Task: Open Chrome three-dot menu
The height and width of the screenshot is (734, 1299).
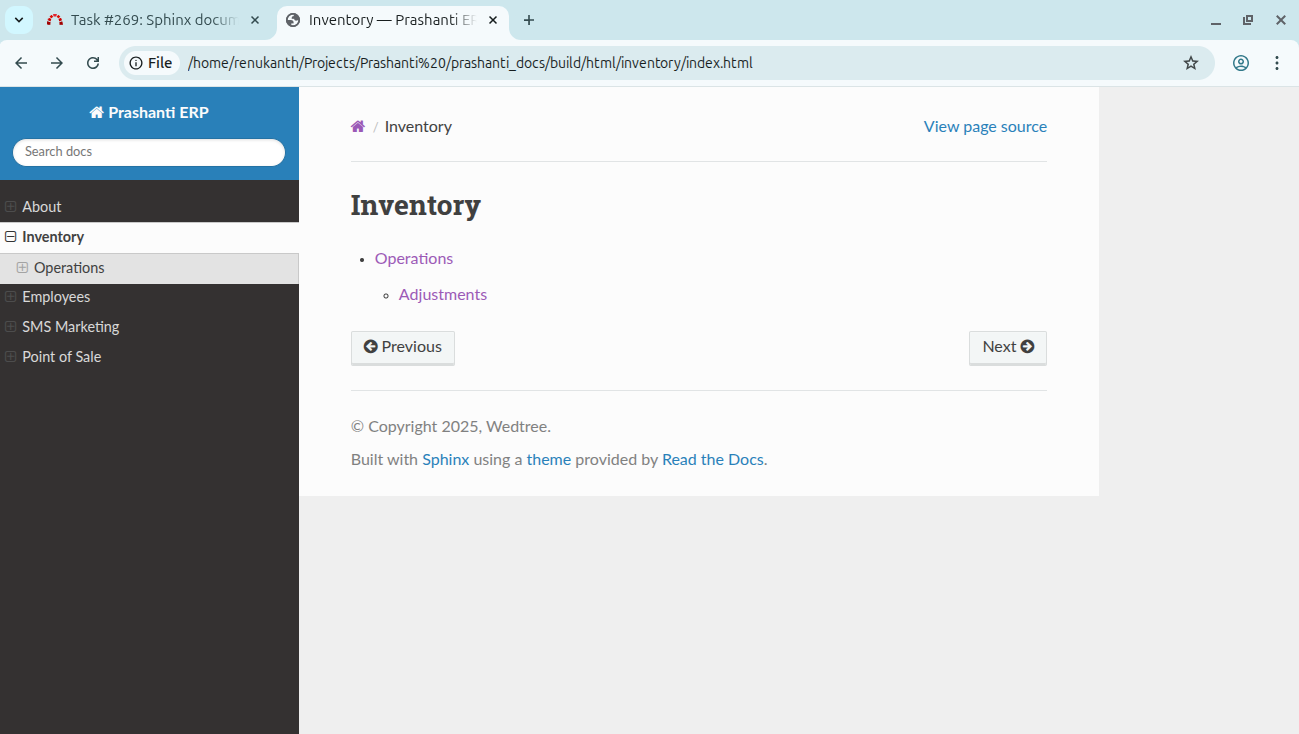Action: pyautogui.click(x=1277, y=63)
